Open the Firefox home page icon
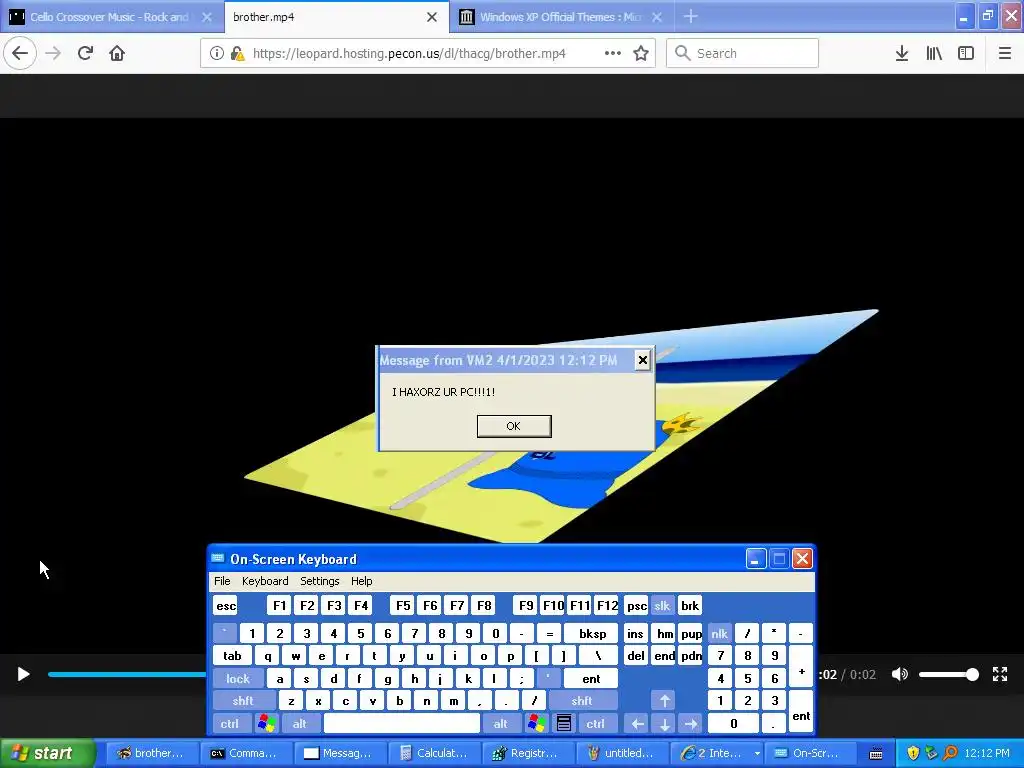The height and width of the screenshot is (768, 1024). tap(117, 54)
